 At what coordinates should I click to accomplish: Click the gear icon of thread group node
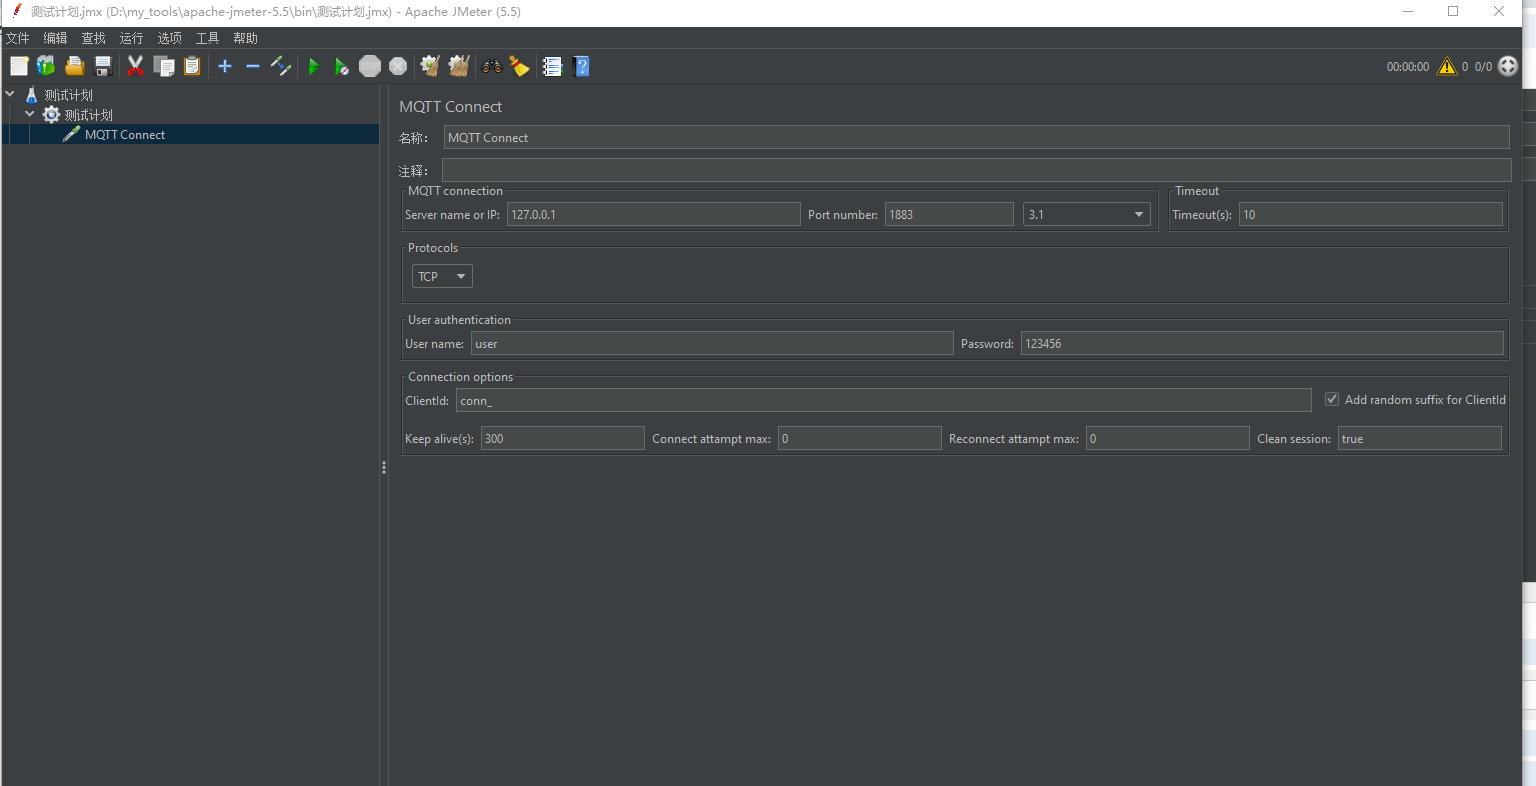tap(51, 115)
